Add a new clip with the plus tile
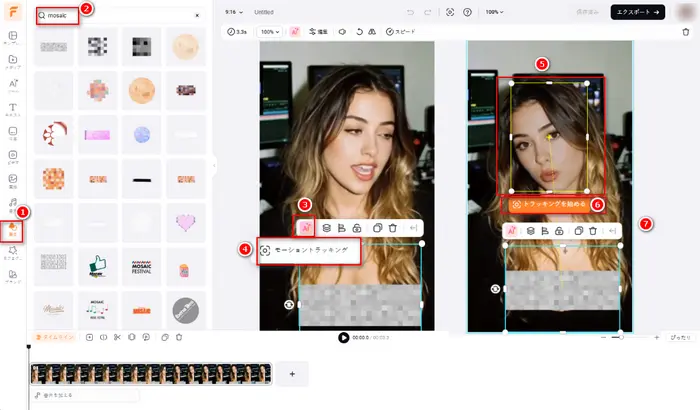Viewport: 700px width, 410px height. (x=292, y=374)
